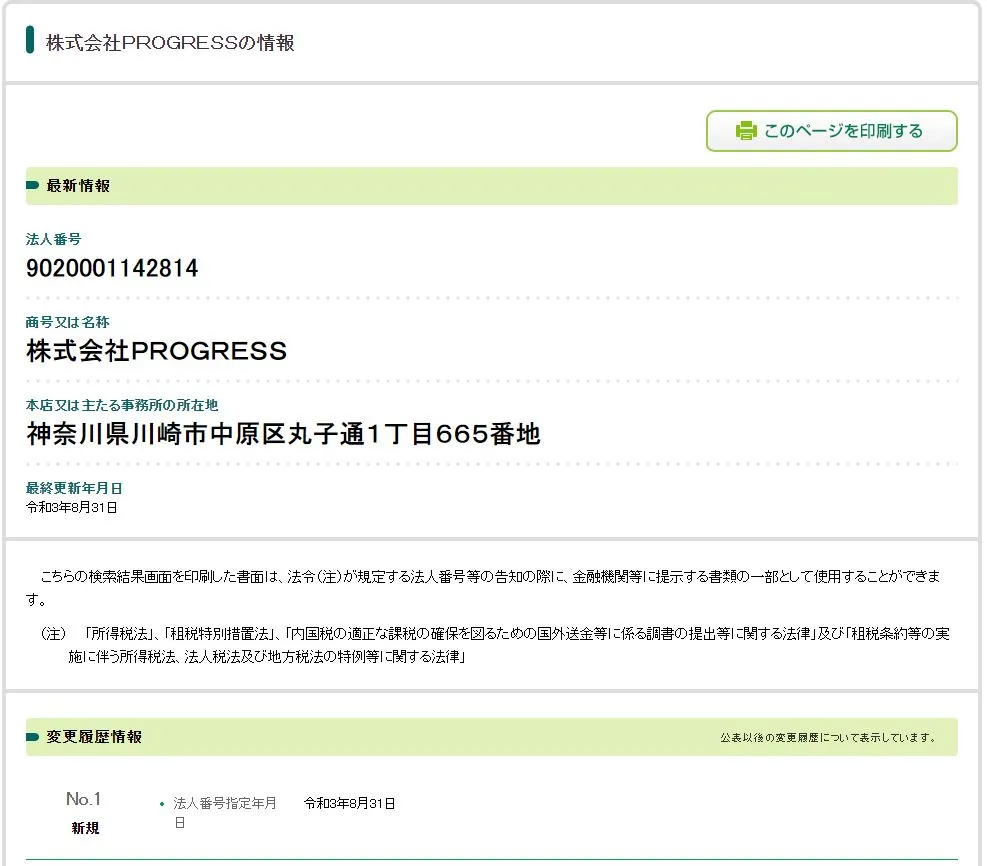This screenshot has width=987, height=866.
Task: Click the 最新情報 section header
Action: (x=78, y=186)
